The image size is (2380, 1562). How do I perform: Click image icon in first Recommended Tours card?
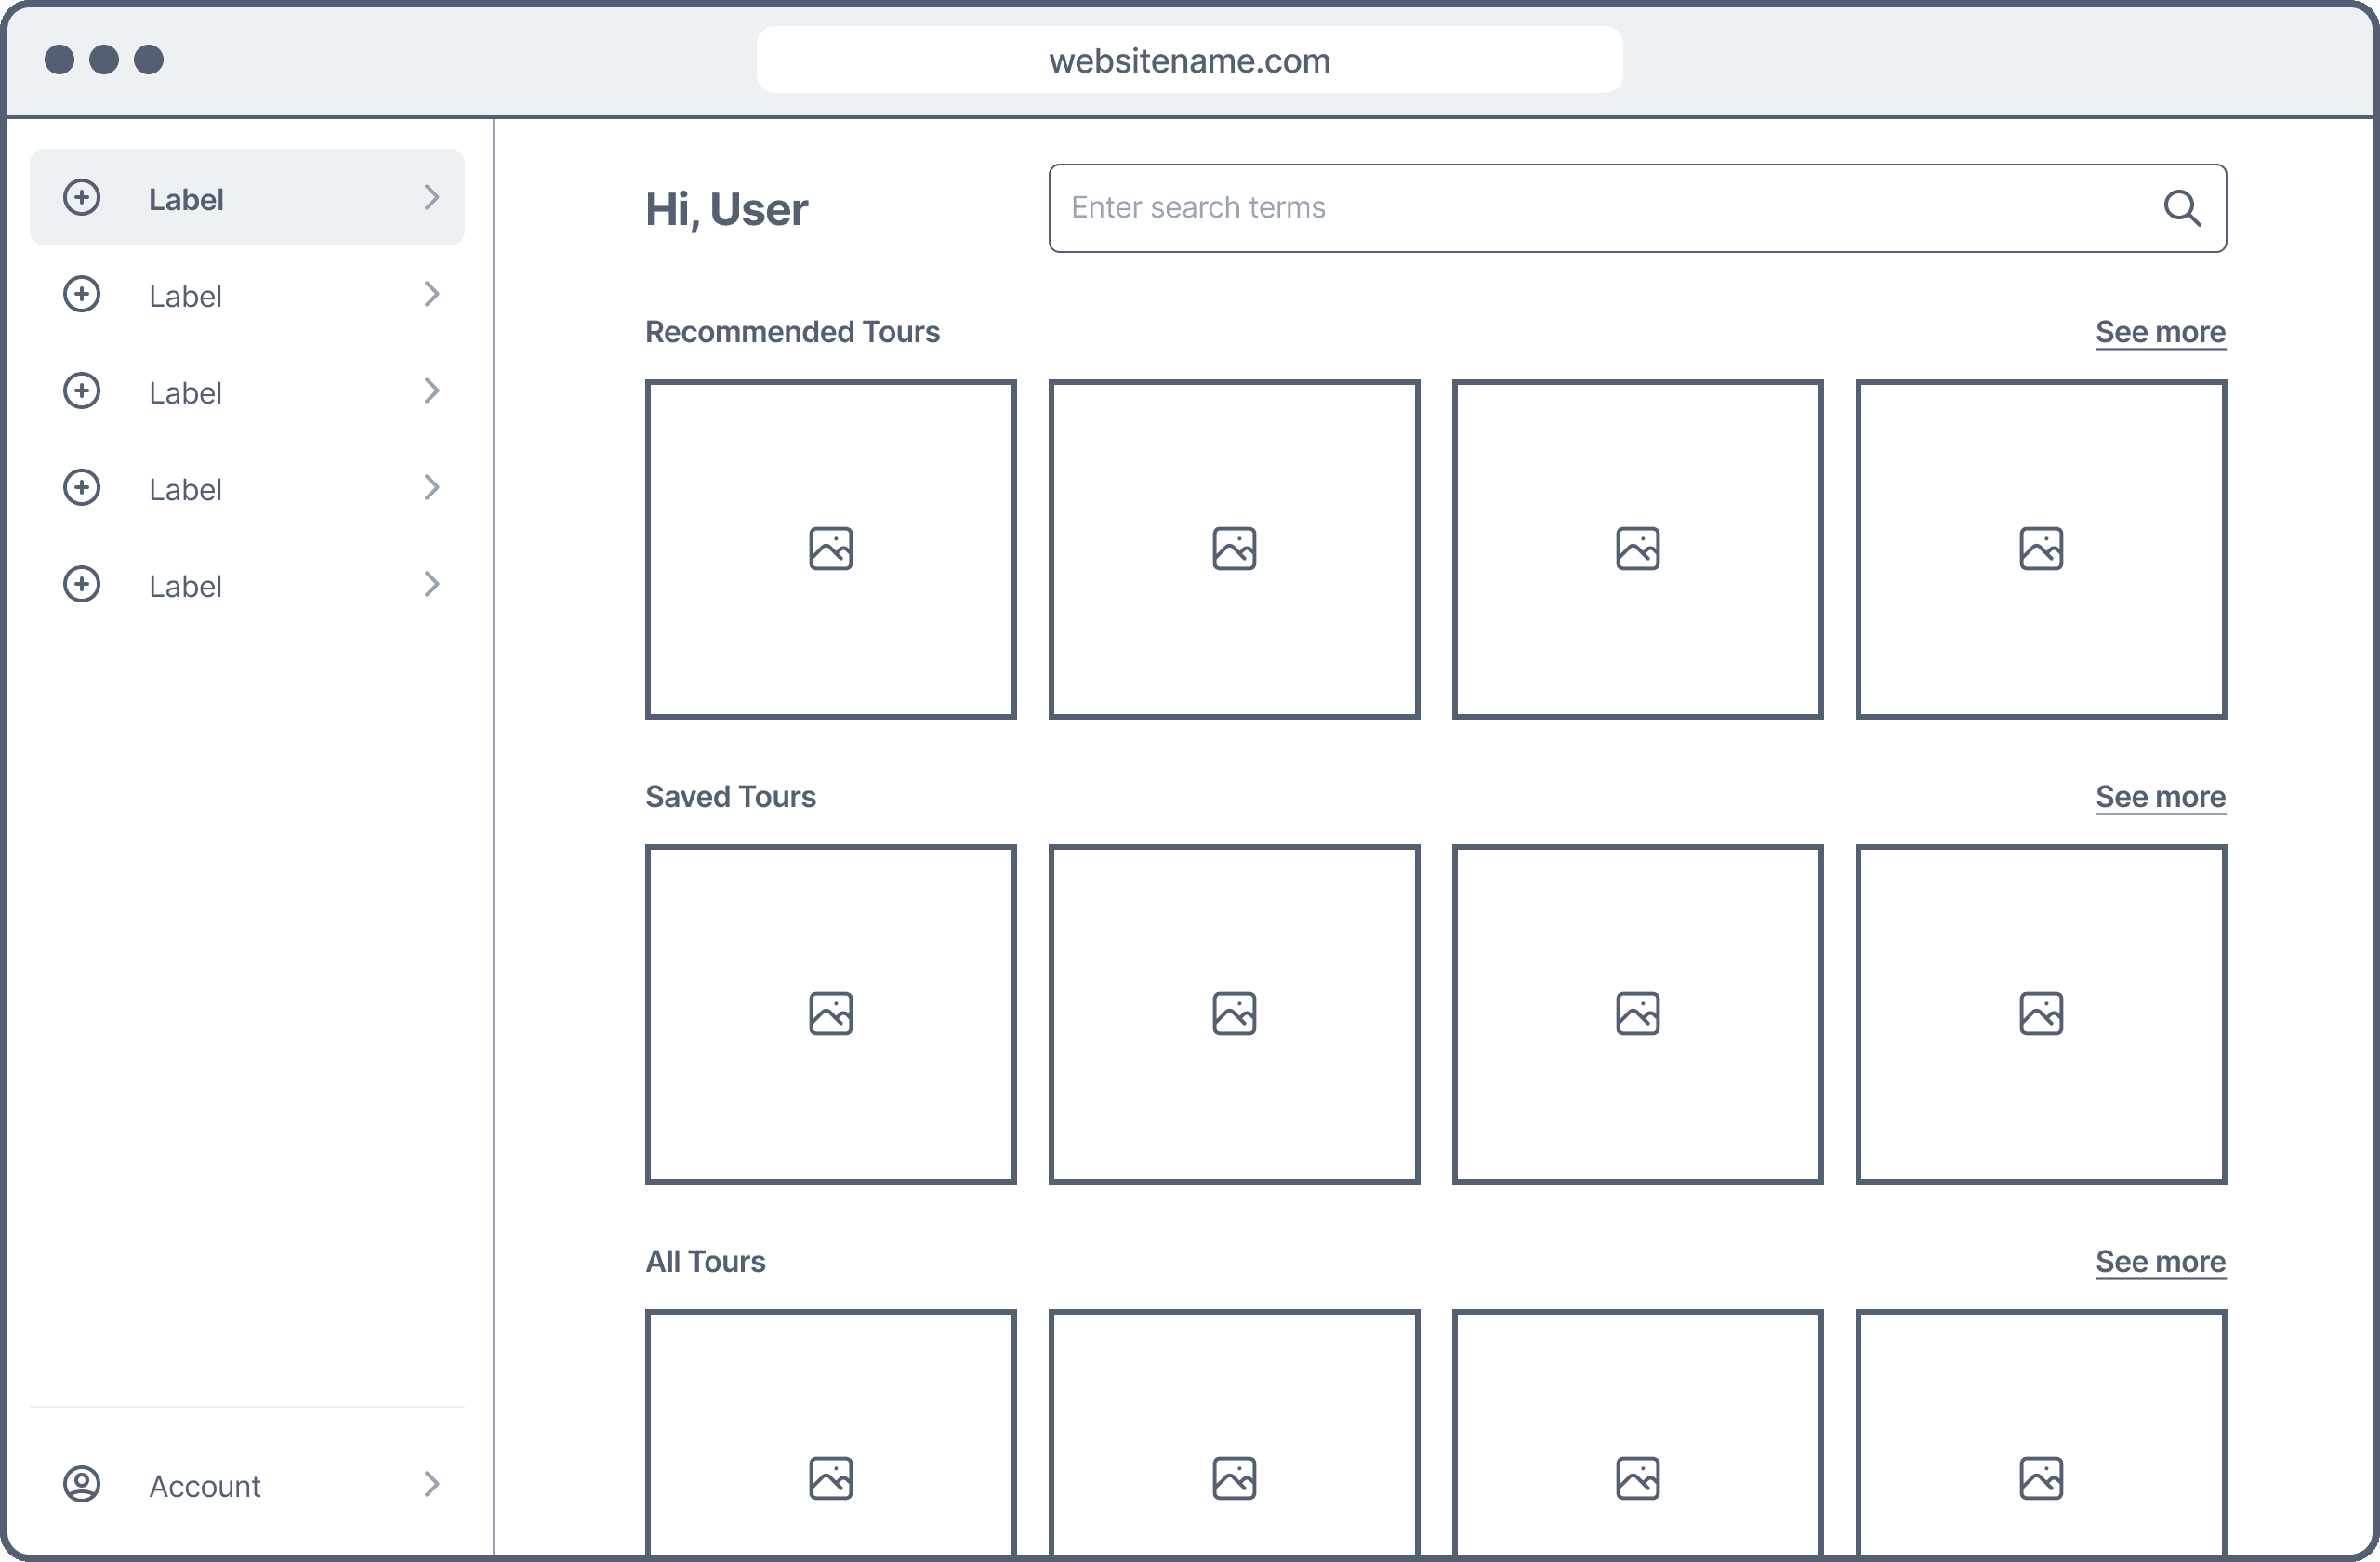coord(830,548)
